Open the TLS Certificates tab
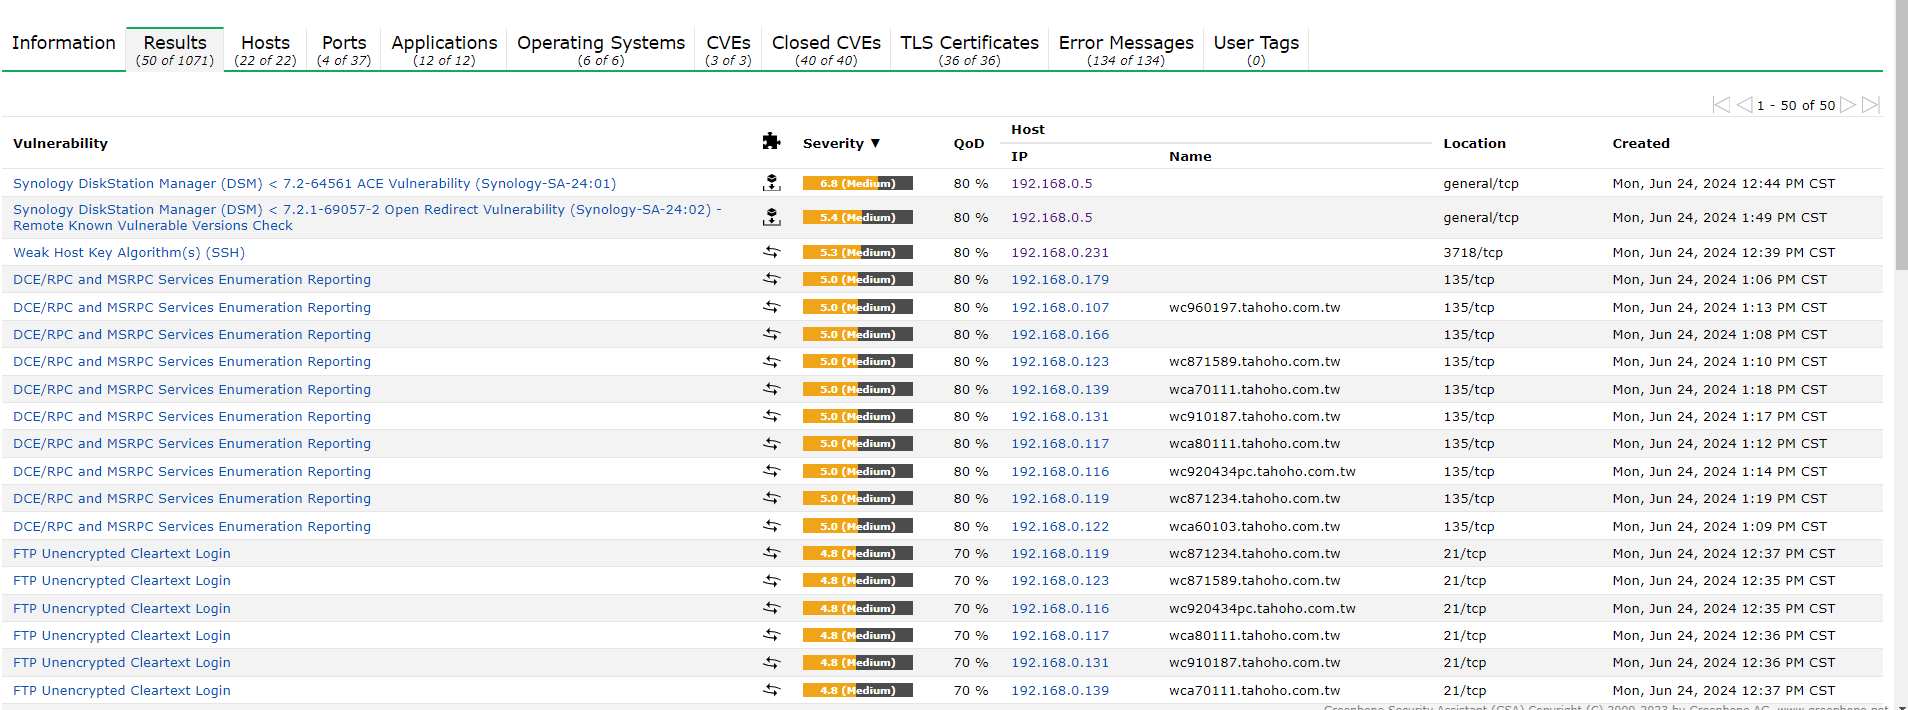 pyautogui.click(x=969, y=50)
